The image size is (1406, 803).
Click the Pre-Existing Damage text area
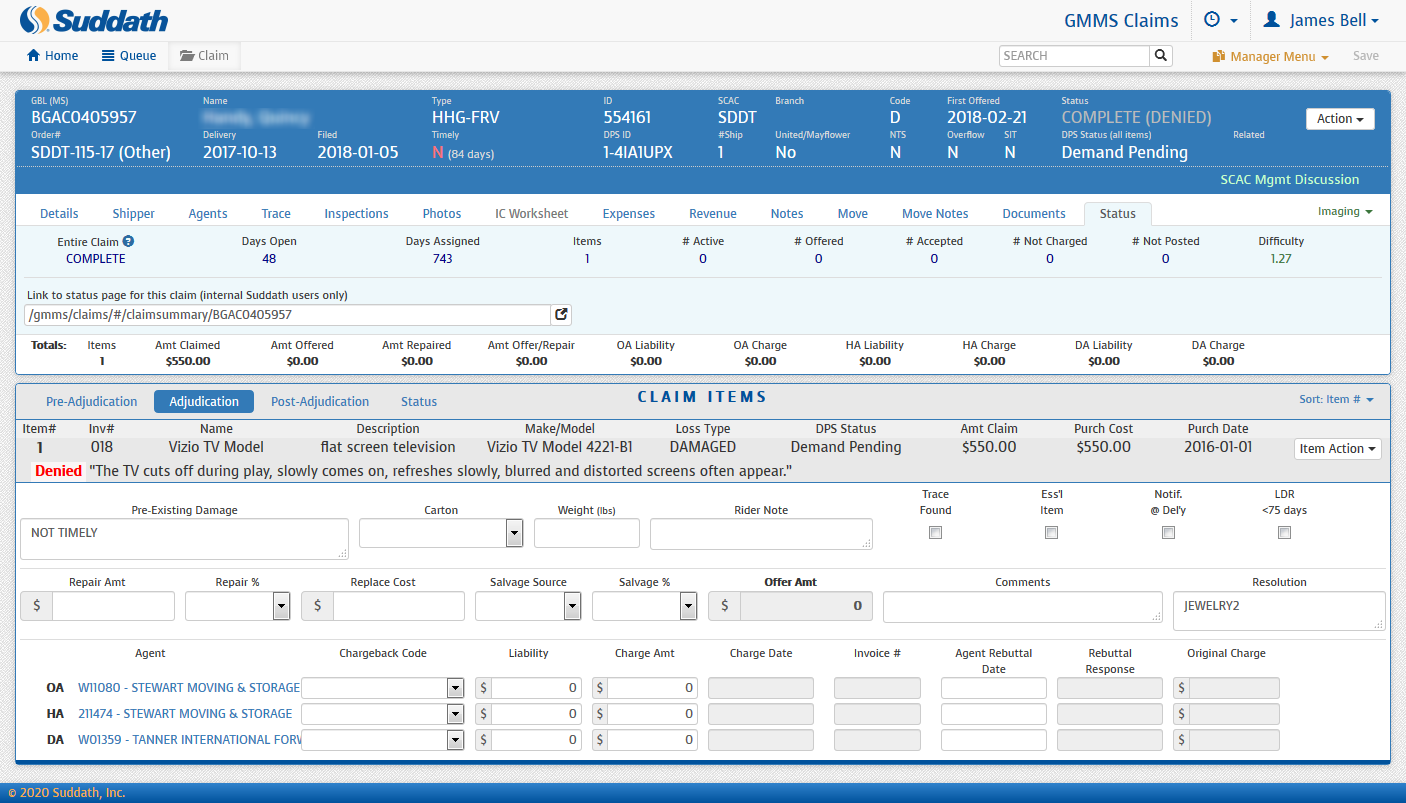[184, 539]
